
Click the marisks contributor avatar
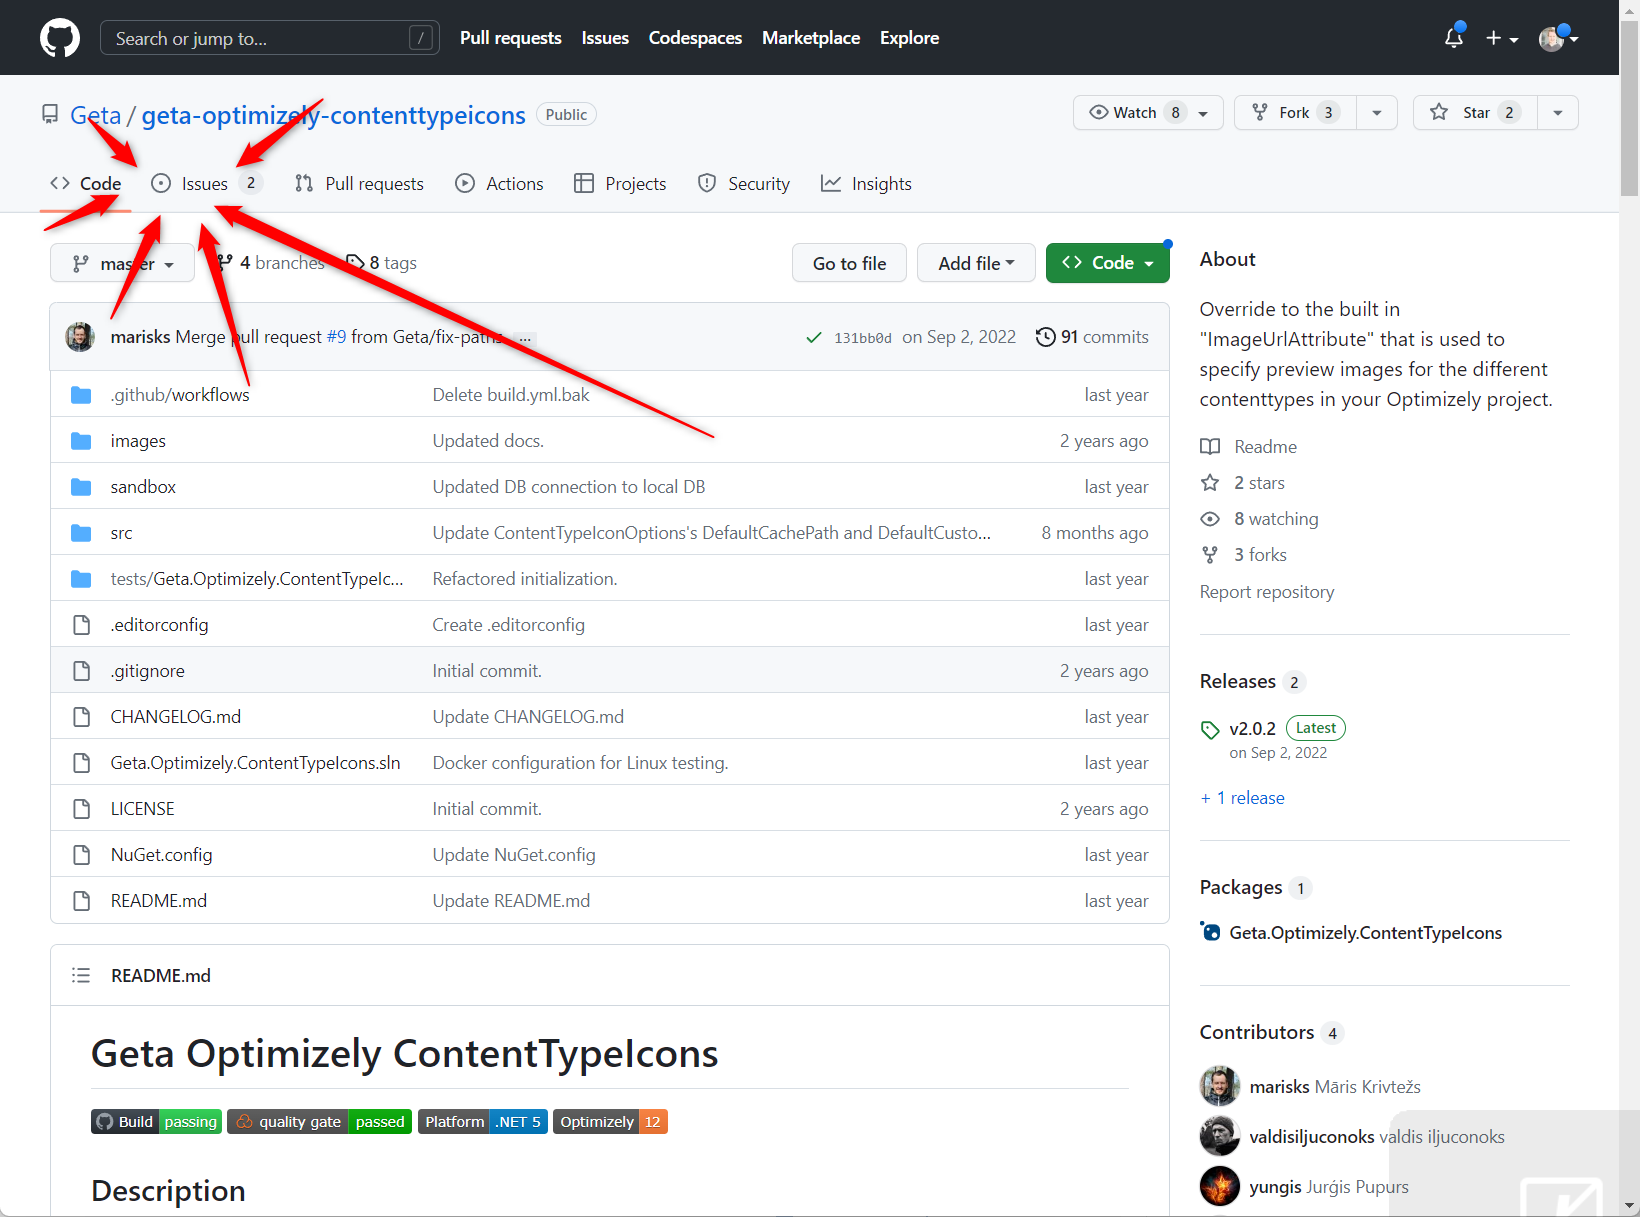click(1219, 1086)
